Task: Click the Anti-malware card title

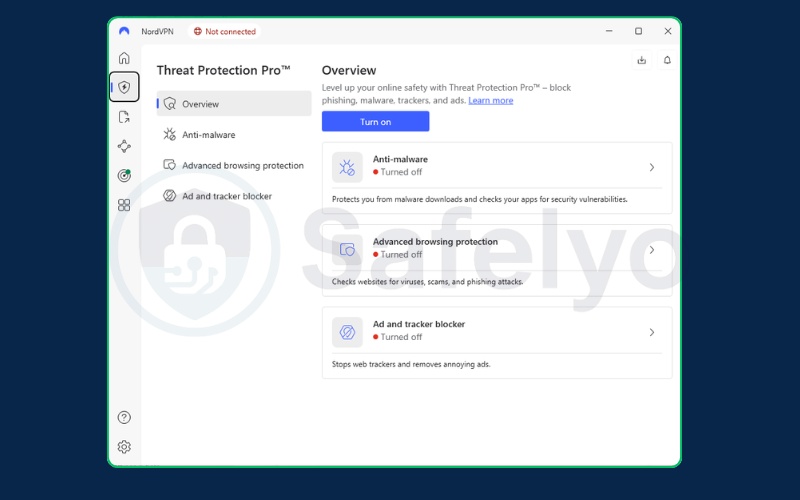Action: click(x=401, y=159)
